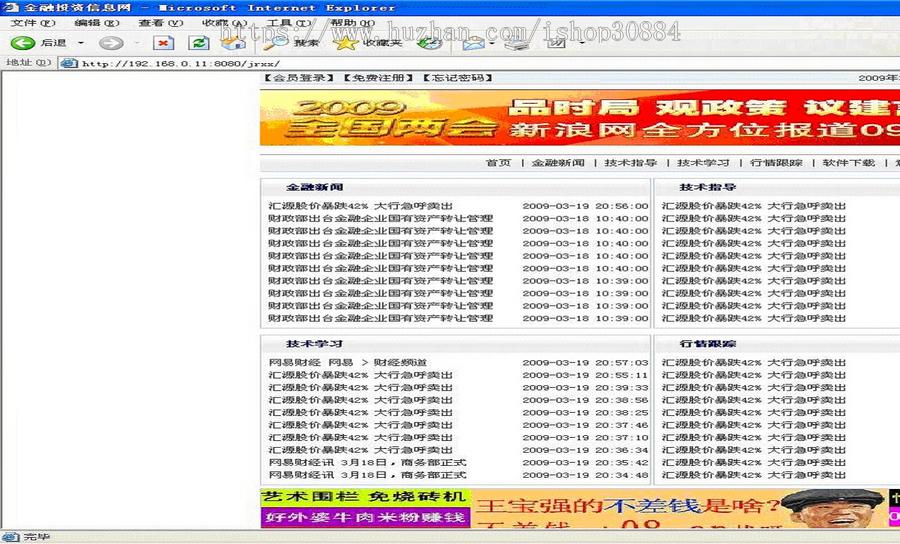Viewport: 900px width, 544px height.
Task: Click the Mail envelope icon
Action: point(473,43)
